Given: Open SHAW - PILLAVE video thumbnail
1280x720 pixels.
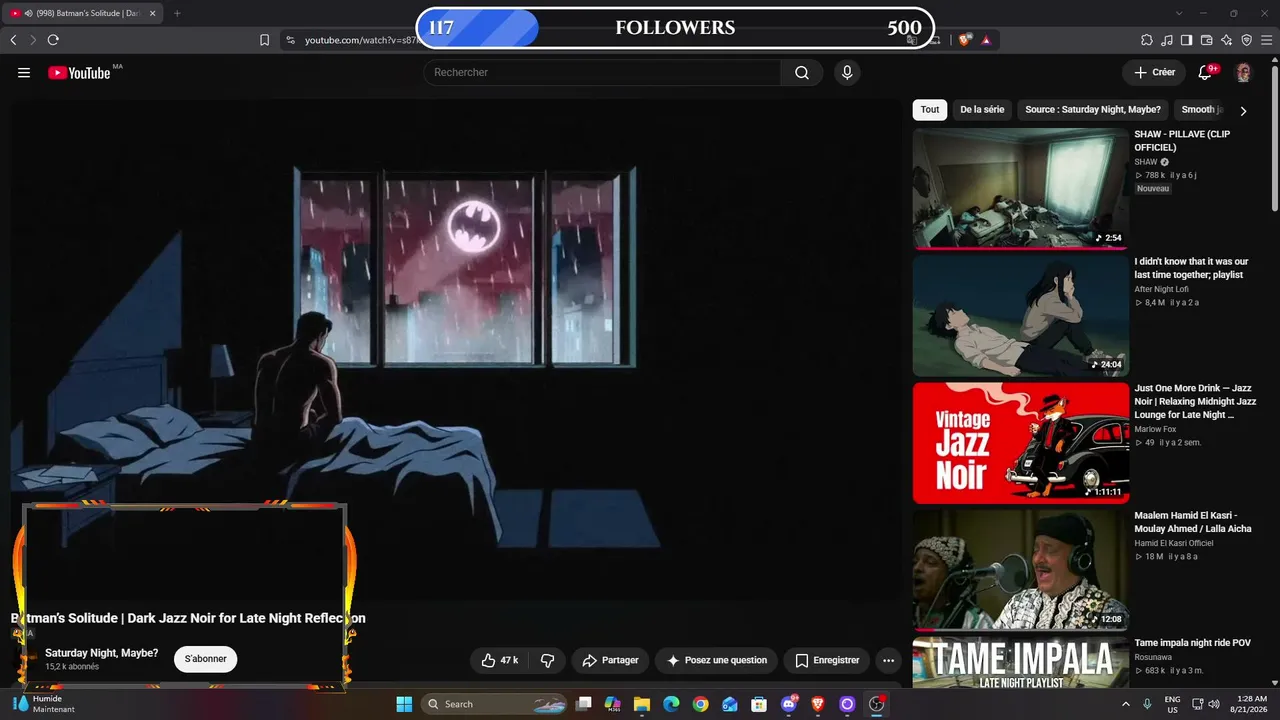Looking at the screenshot, I should [1020, 188].
